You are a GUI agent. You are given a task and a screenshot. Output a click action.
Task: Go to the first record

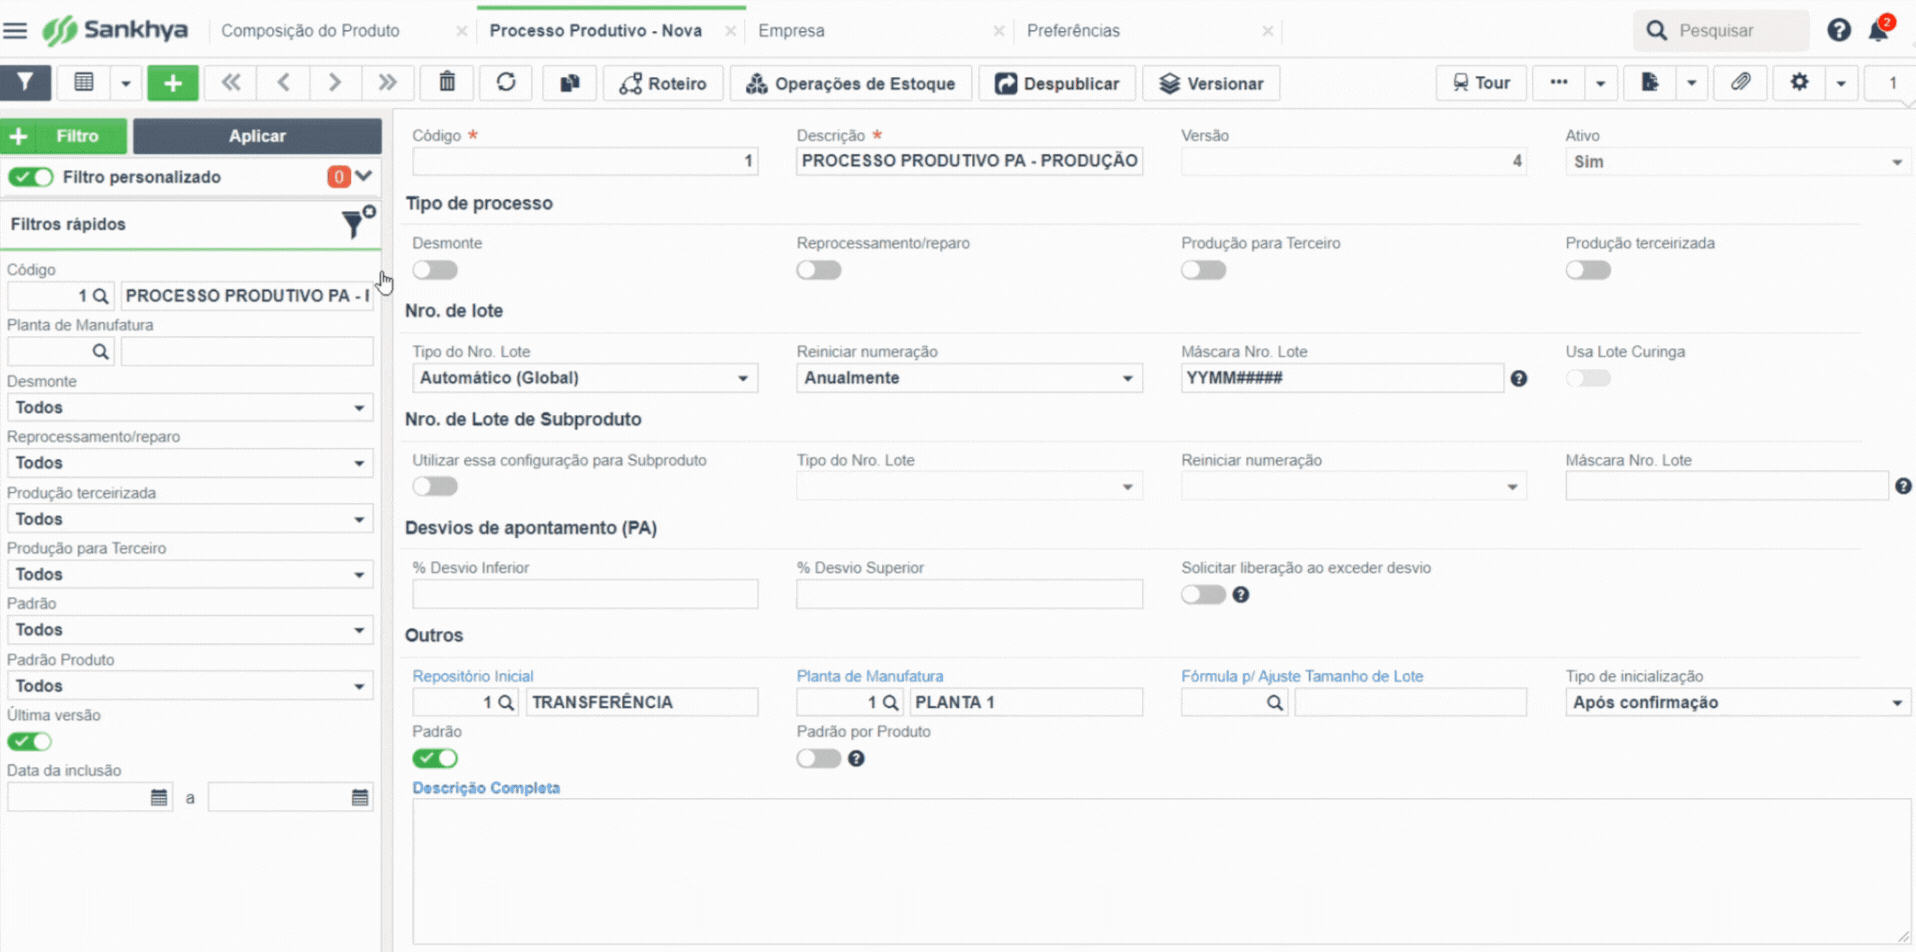[231, 83]
